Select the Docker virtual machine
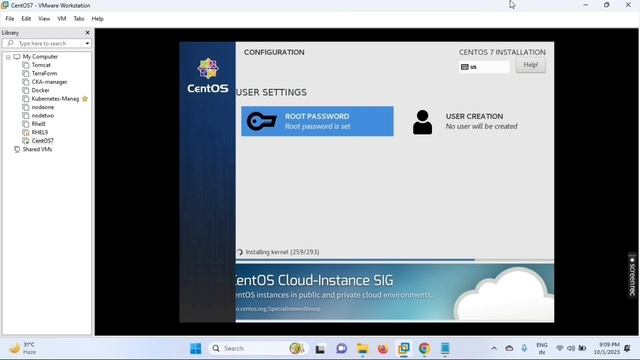The image size is (640, 360). (40, 90)
